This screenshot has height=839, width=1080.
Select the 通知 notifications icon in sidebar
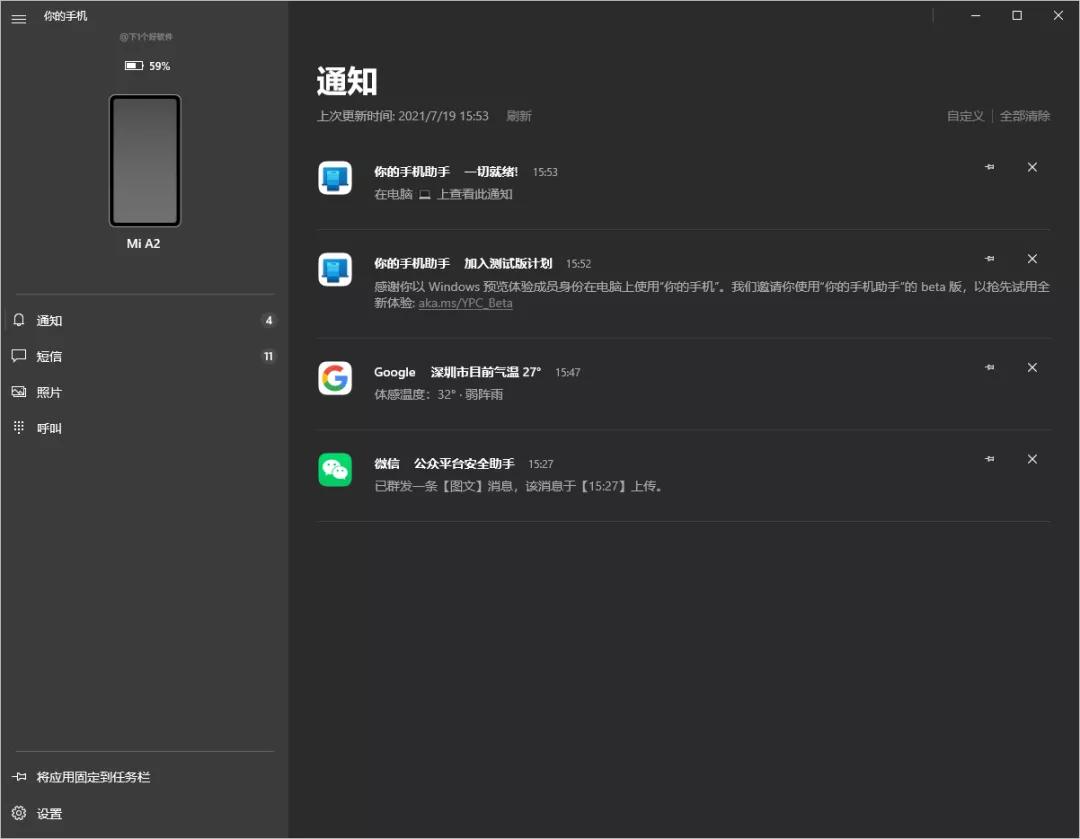coord(19,320)
